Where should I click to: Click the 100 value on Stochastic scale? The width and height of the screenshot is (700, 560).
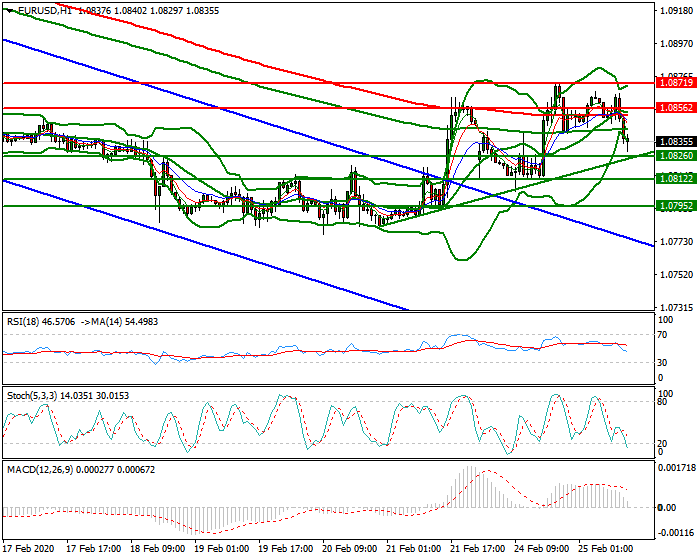pos(665,394)
